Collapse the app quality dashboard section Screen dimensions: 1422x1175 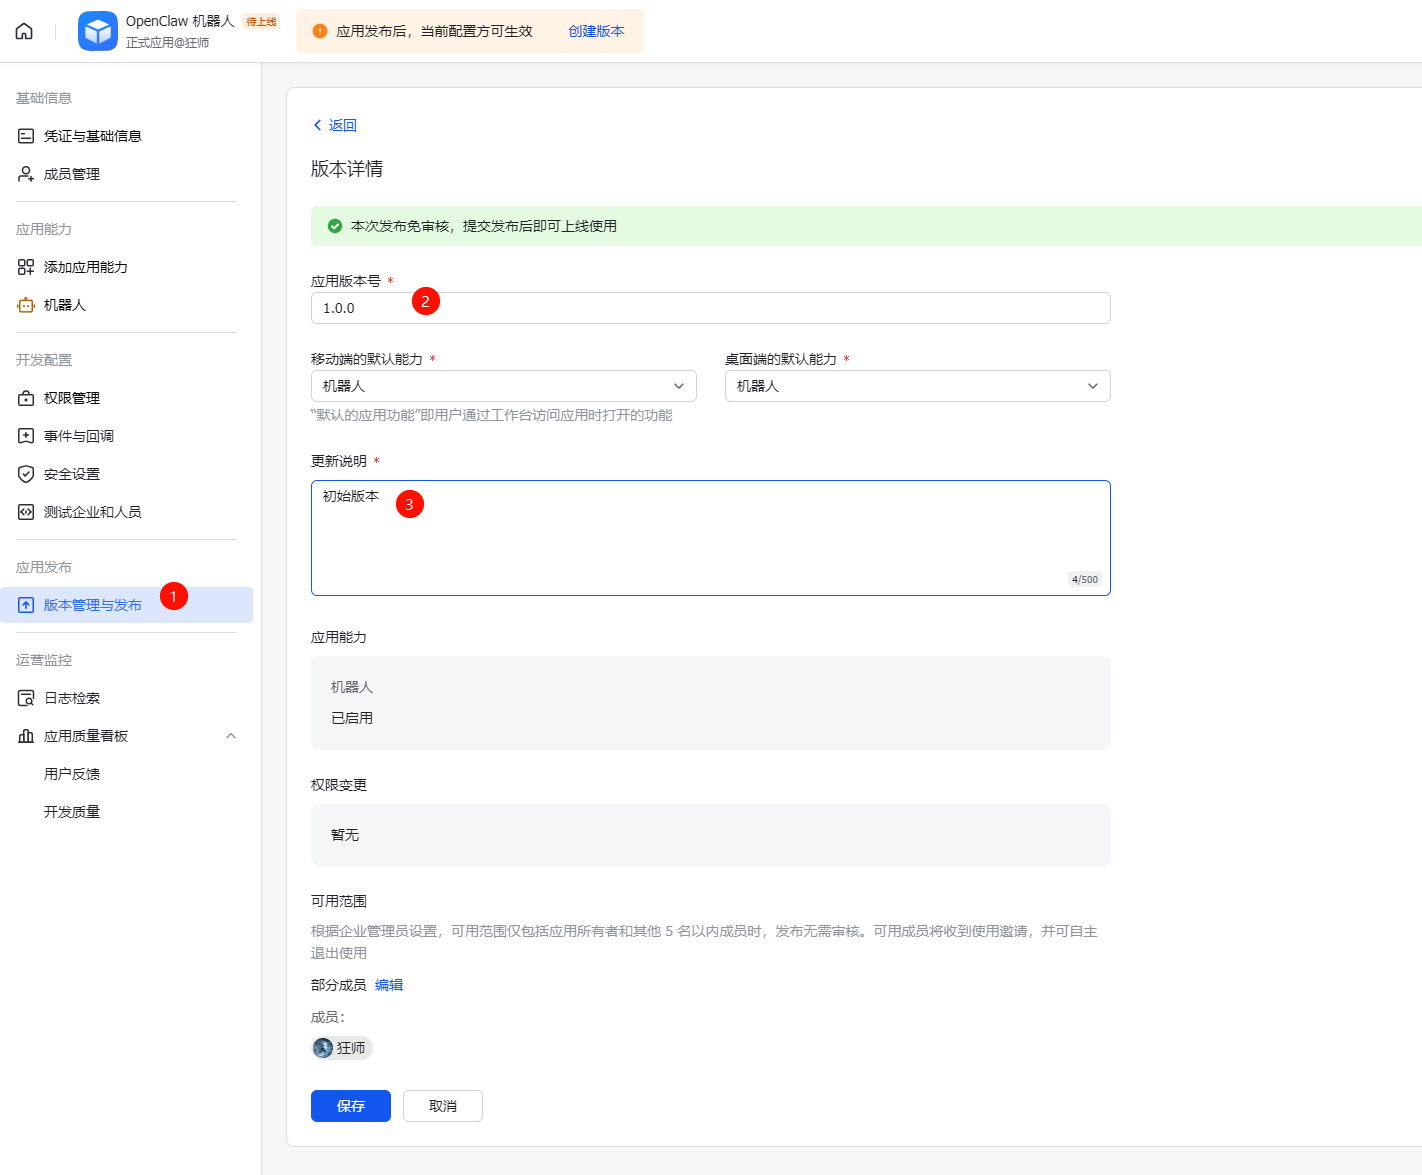pyautogui.click(x=231, y=736)
